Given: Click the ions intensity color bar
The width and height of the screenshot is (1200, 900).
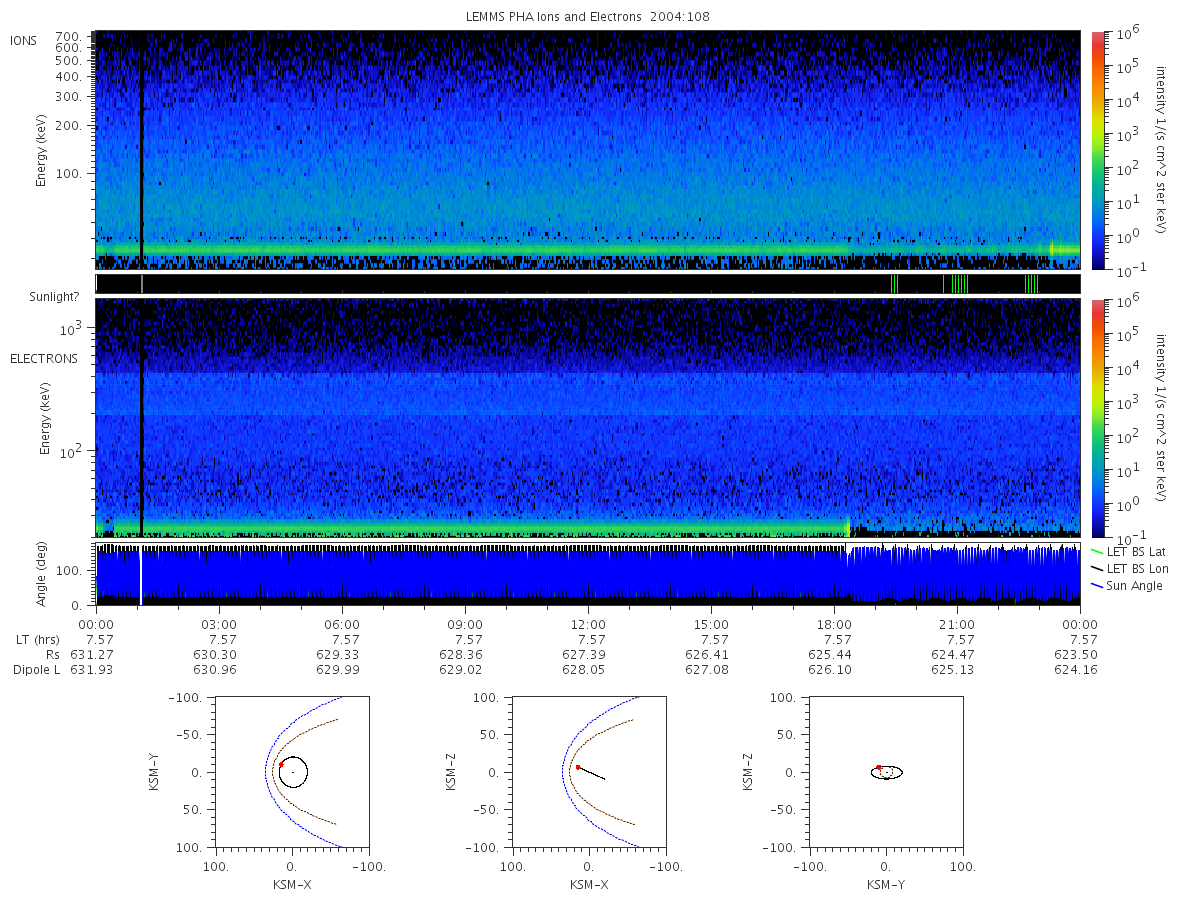Looking at the screenshot, I should [1097, 150].
